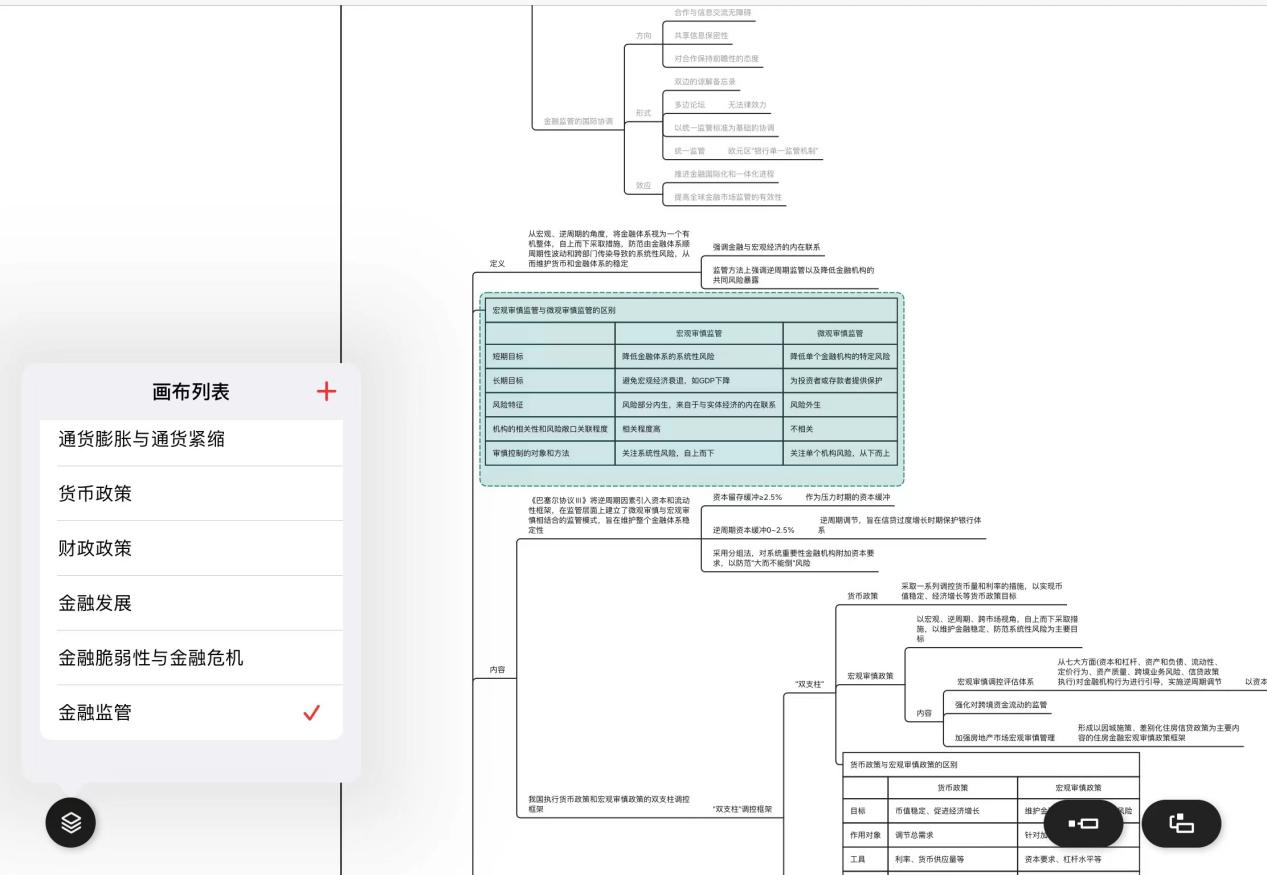Select the 通货膨胀与通货紧缩 canvas
1267x875 pixels.
(141, 439)
